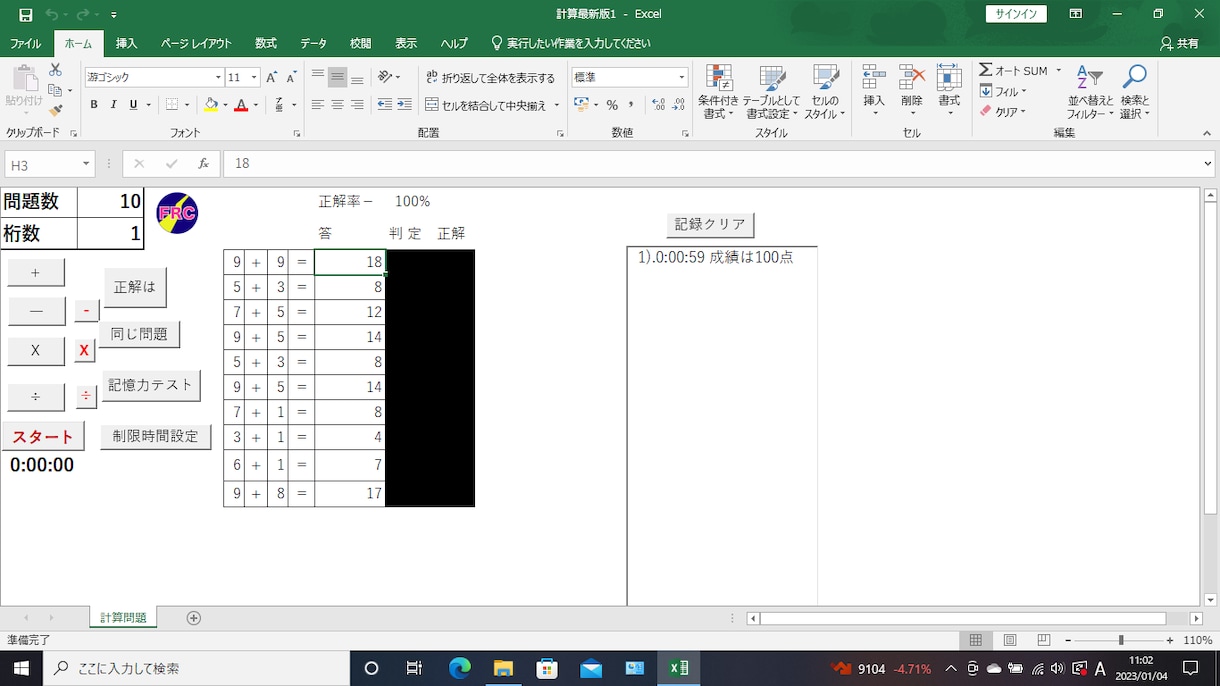Click the zoom slider in status bar
The image size is (1220, 686).
point(1121,640)
